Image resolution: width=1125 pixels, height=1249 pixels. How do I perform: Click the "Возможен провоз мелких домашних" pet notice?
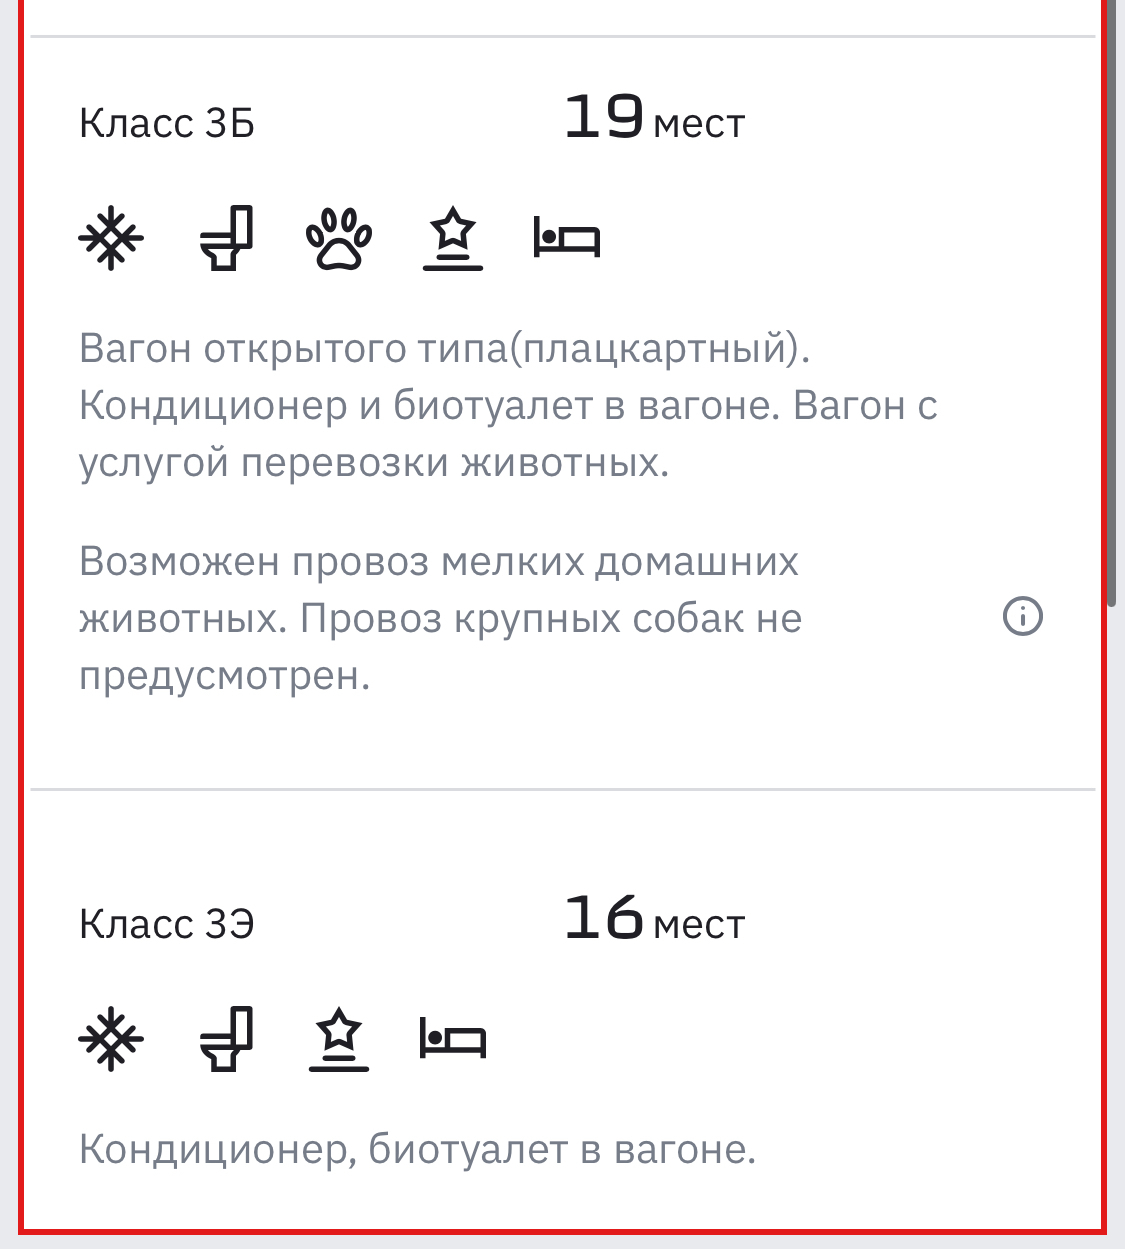(x=439, y=561)
